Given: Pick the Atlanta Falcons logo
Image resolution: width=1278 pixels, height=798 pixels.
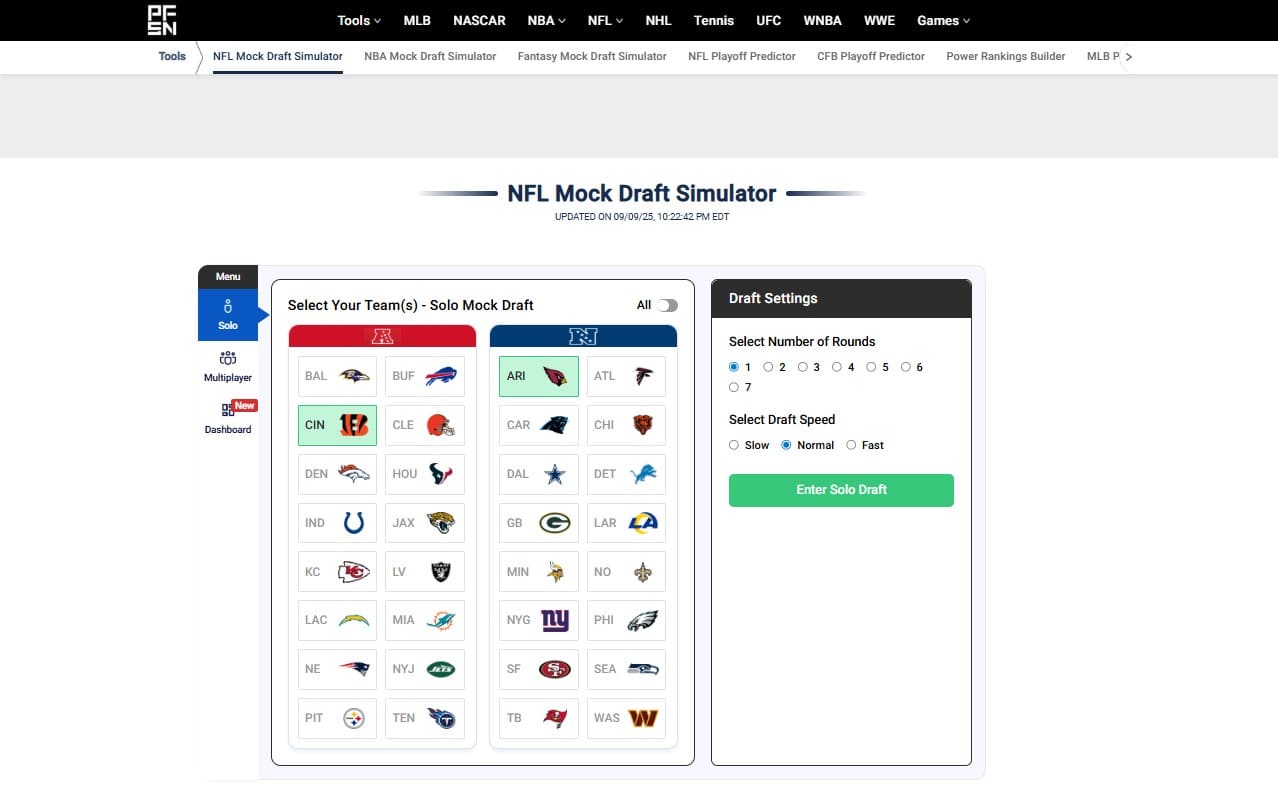Looking at the screenshot, I should click(644, 377).
